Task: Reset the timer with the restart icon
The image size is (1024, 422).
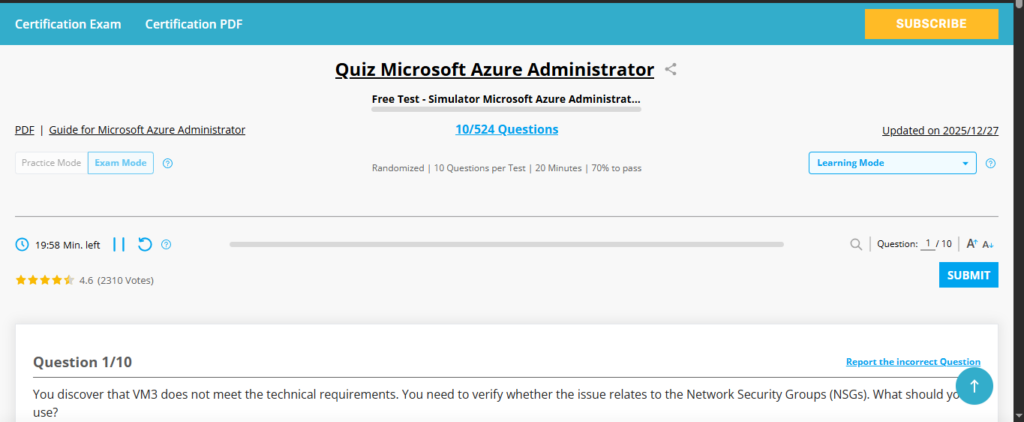Action: [145, 244]
